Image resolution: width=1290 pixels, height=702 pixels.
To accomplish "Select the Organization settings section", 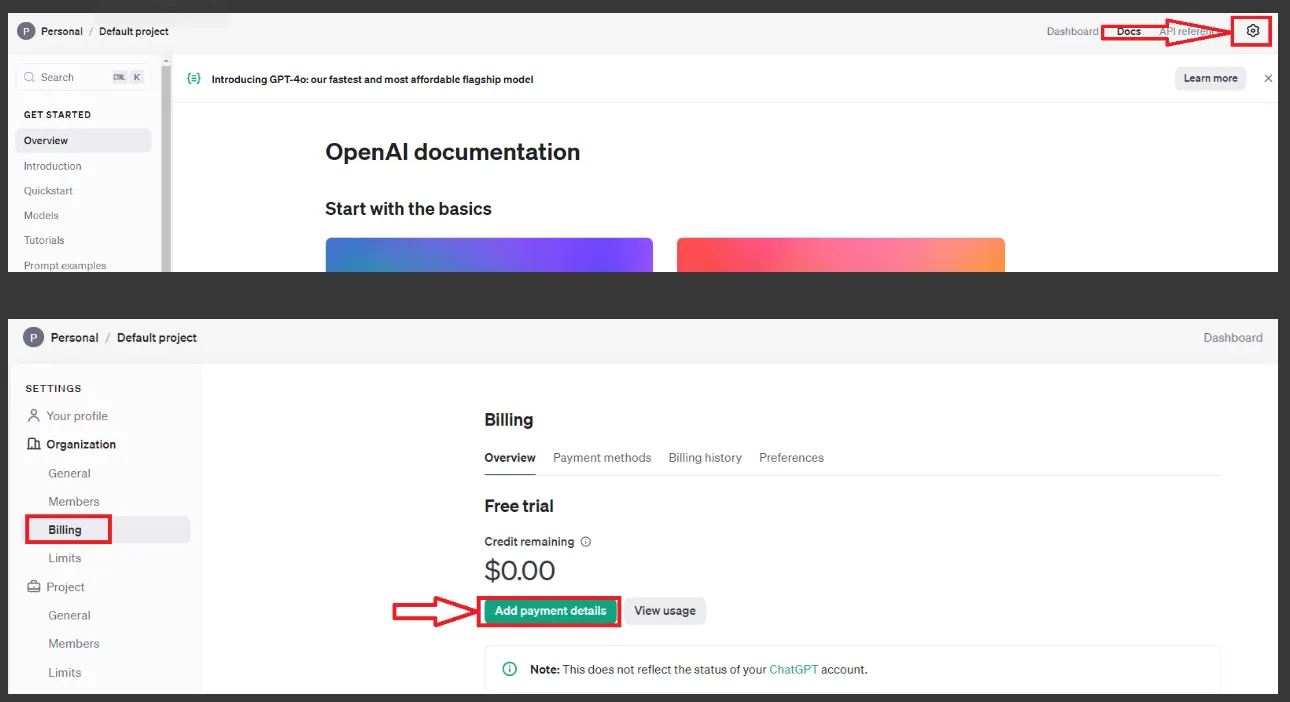I will [x=81, y=444].
